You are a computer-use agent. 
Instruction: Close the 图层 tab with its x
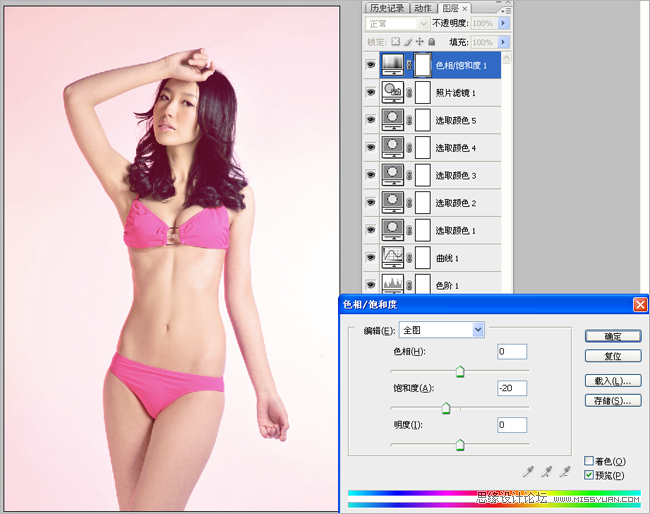coord(465,8)
